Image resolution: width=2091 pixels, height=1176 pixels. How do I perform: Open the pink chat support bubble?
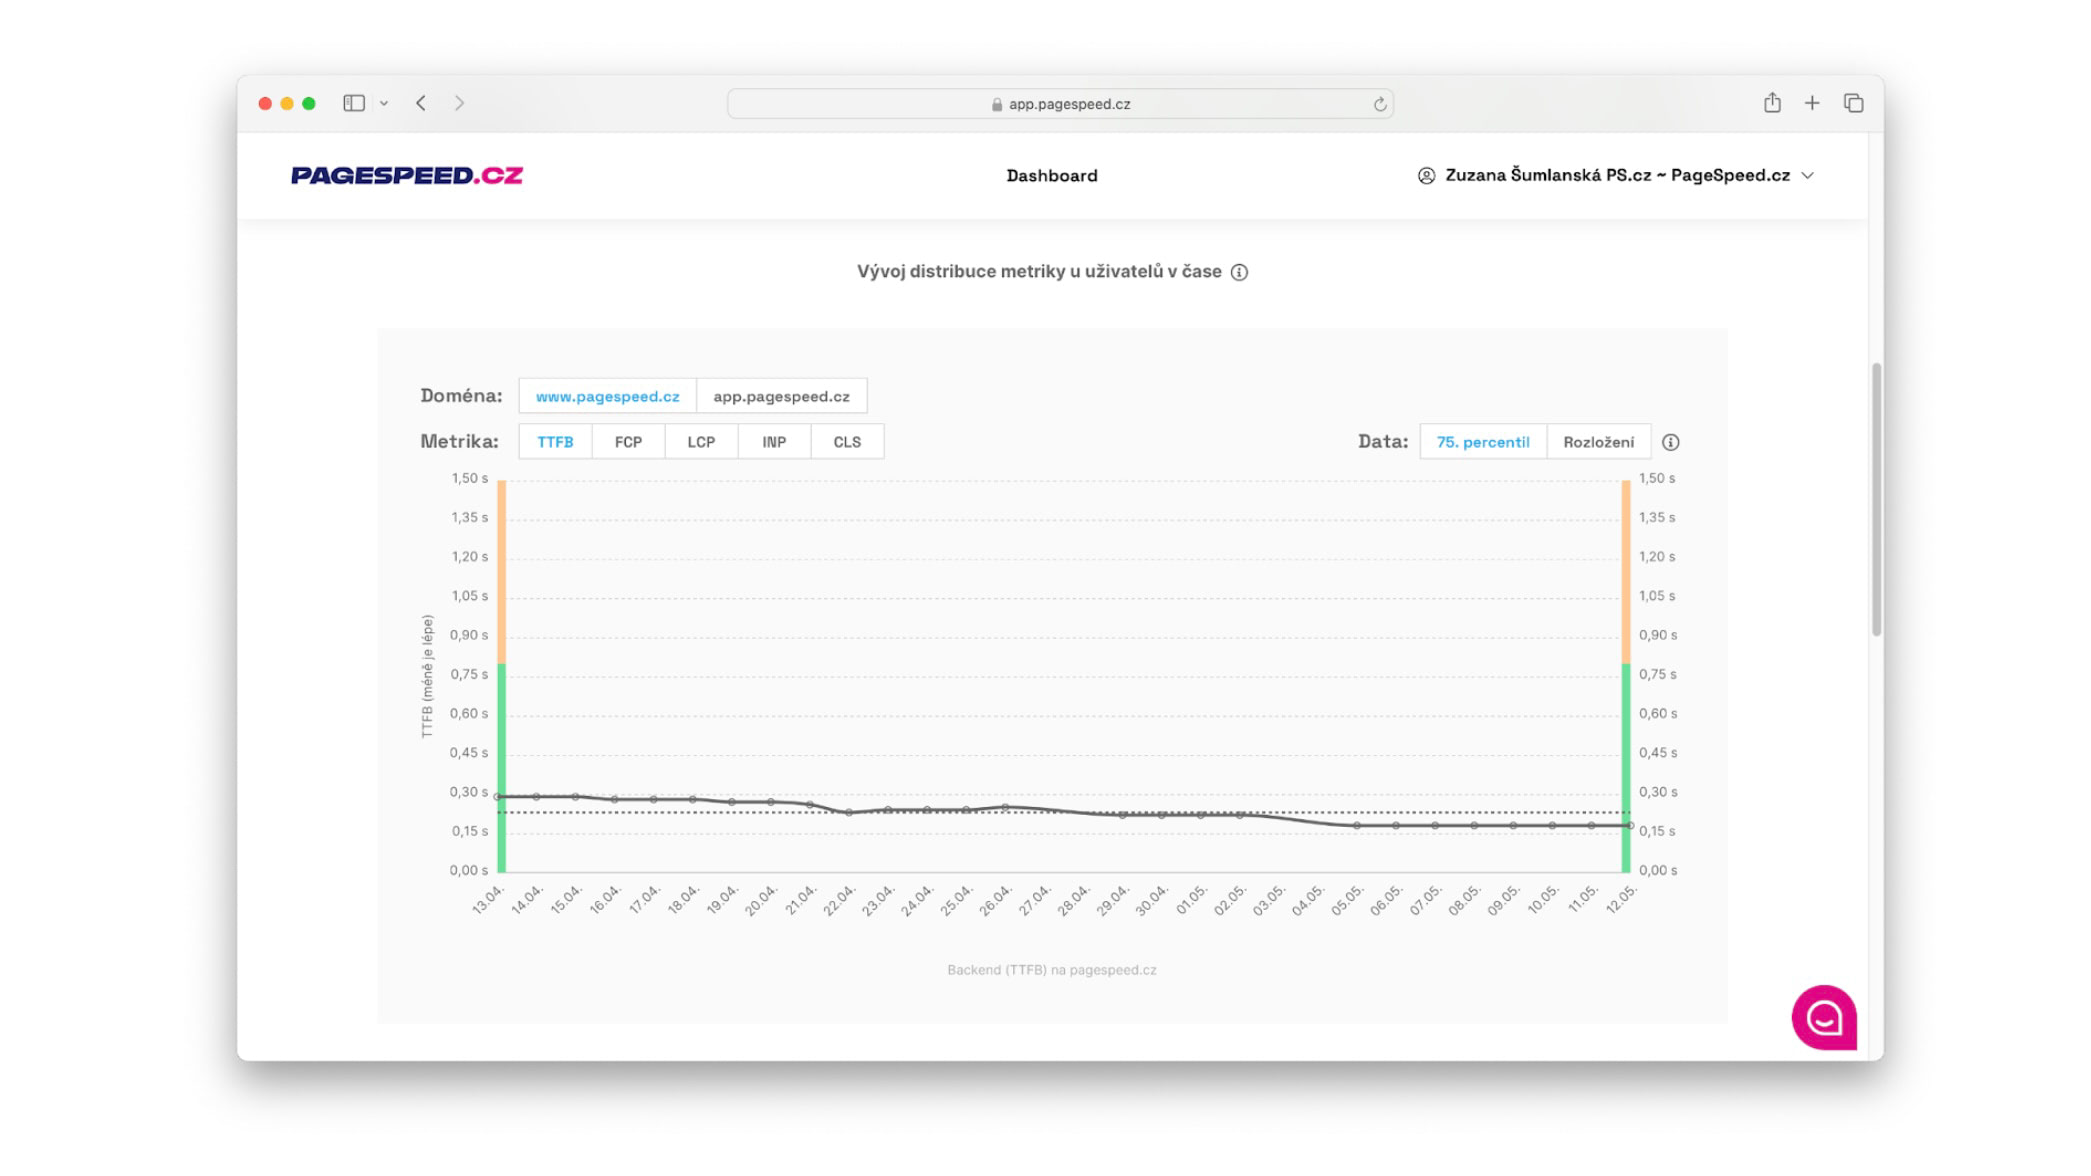[1823, 1017]
